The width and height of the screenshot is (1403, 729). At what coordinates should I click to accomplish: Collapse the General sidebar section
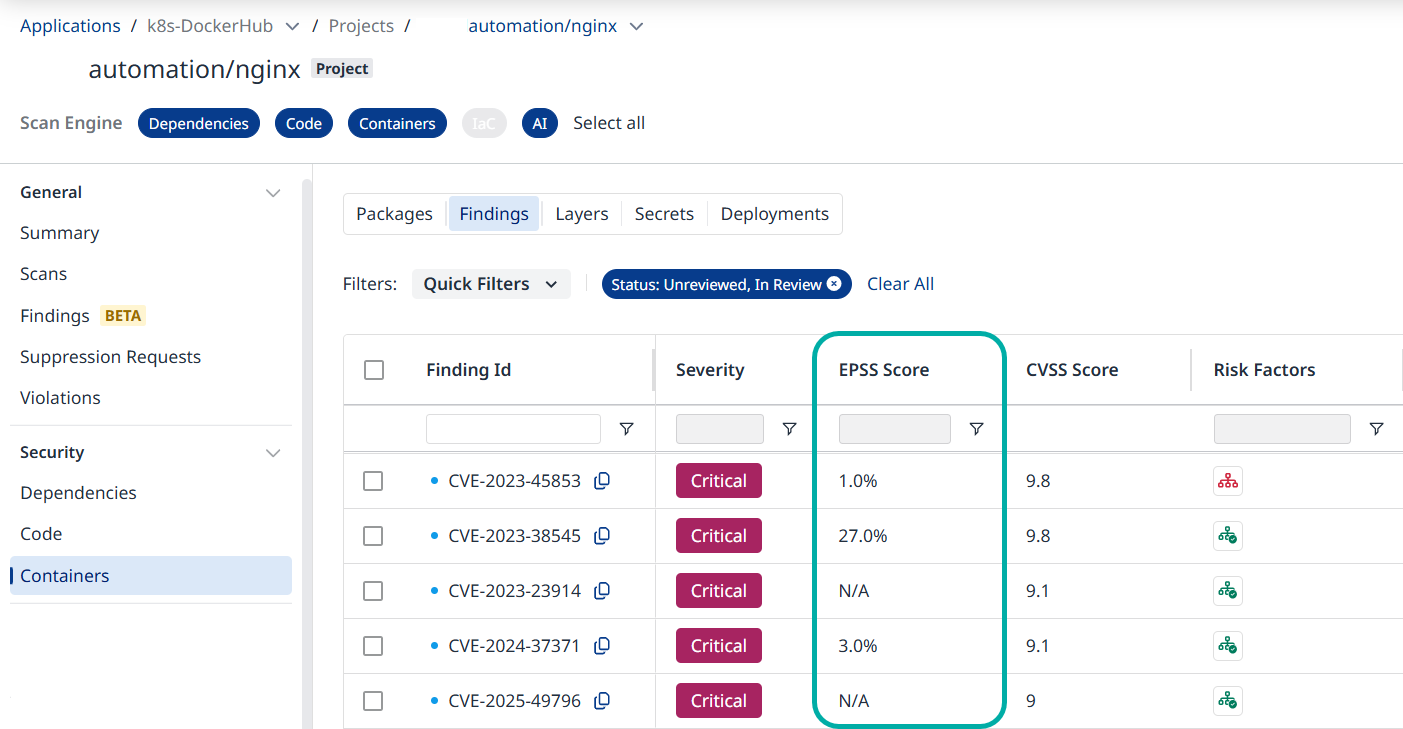(273, 193)
